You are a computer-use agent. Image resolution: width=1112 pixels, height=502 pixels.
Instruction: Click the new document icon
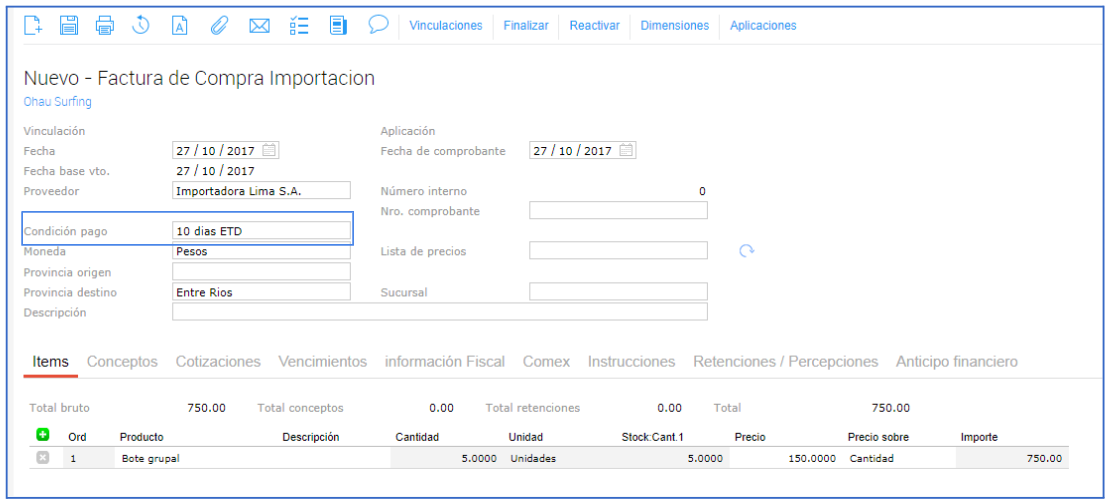(x=33, y=26)
